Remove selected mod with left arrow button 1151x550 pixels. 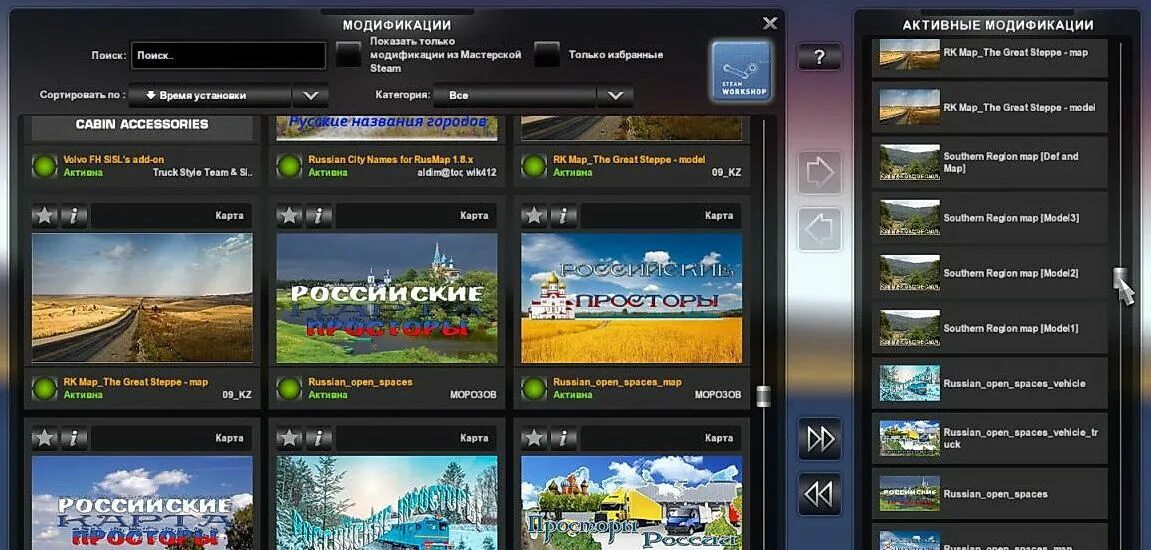tap(819, 229)
